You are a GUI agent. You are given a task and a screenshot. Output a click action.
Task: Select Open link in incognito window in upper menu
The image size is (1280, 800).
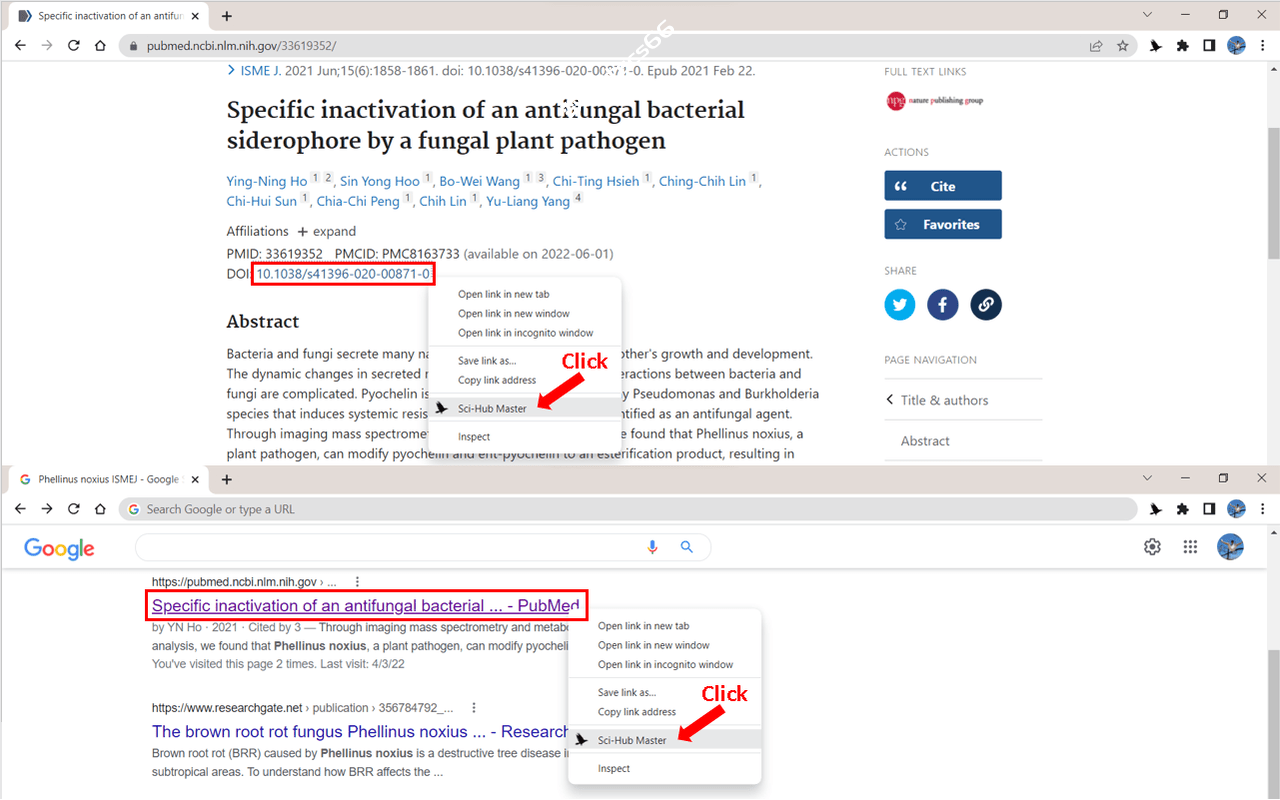526,333
